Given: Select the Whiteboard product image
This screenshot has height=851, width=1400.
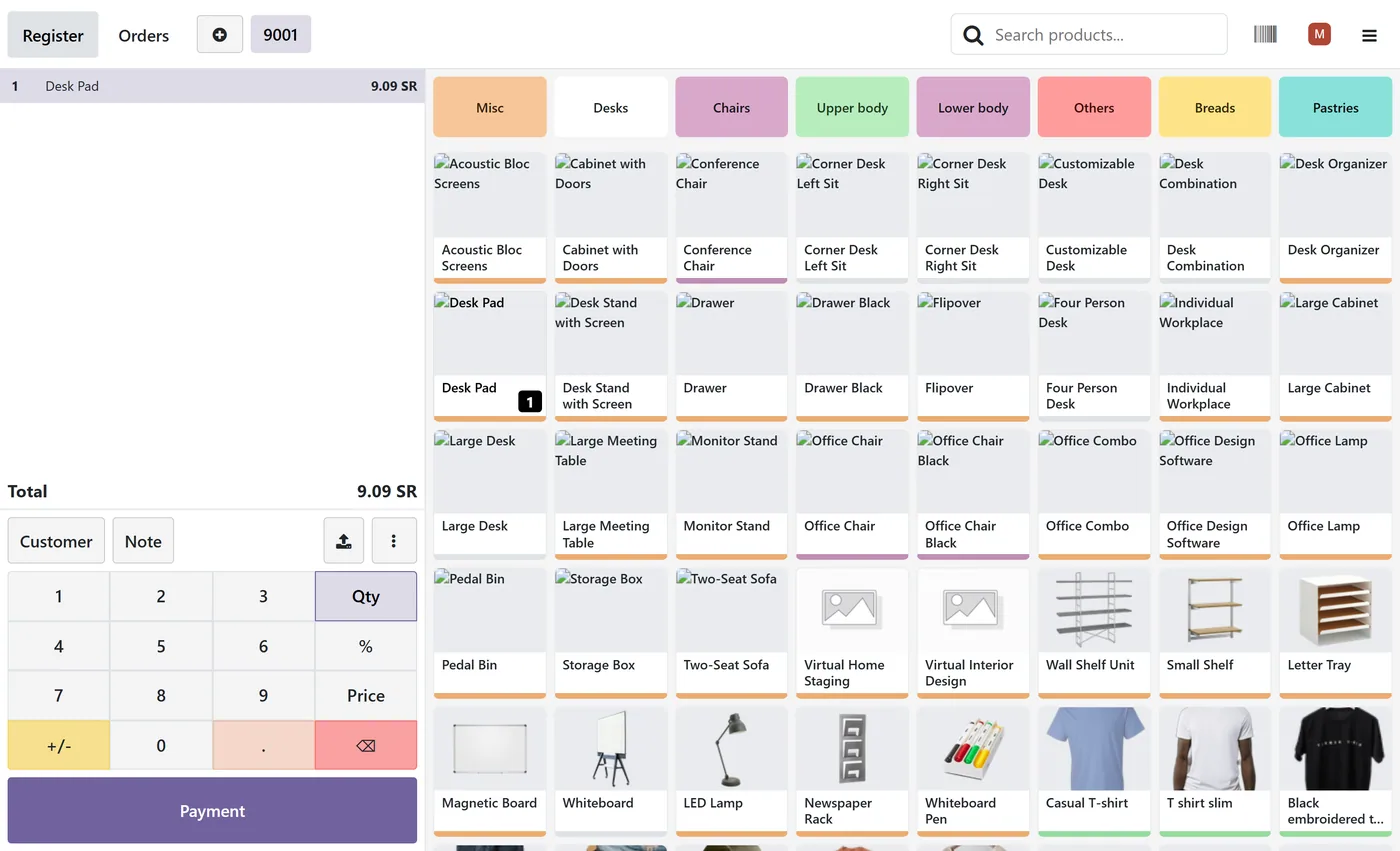Looking at the screenshot, I should tap(611, 749).
